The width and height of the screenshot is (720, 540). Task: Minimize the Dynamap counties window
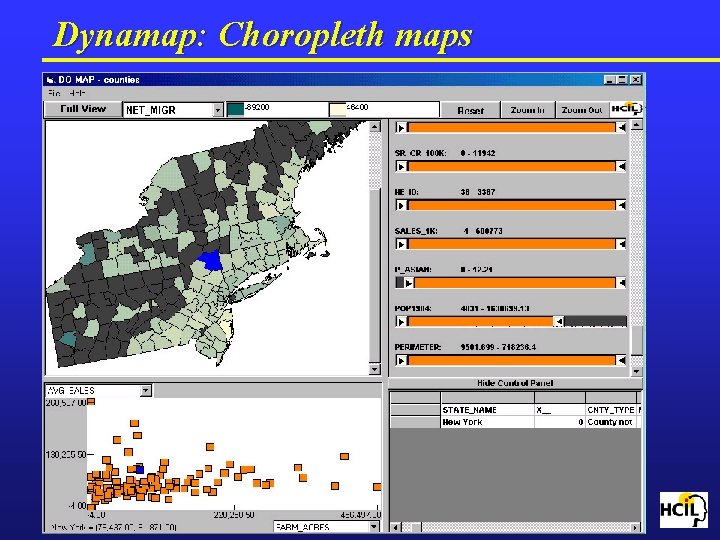tap(609, 80)
